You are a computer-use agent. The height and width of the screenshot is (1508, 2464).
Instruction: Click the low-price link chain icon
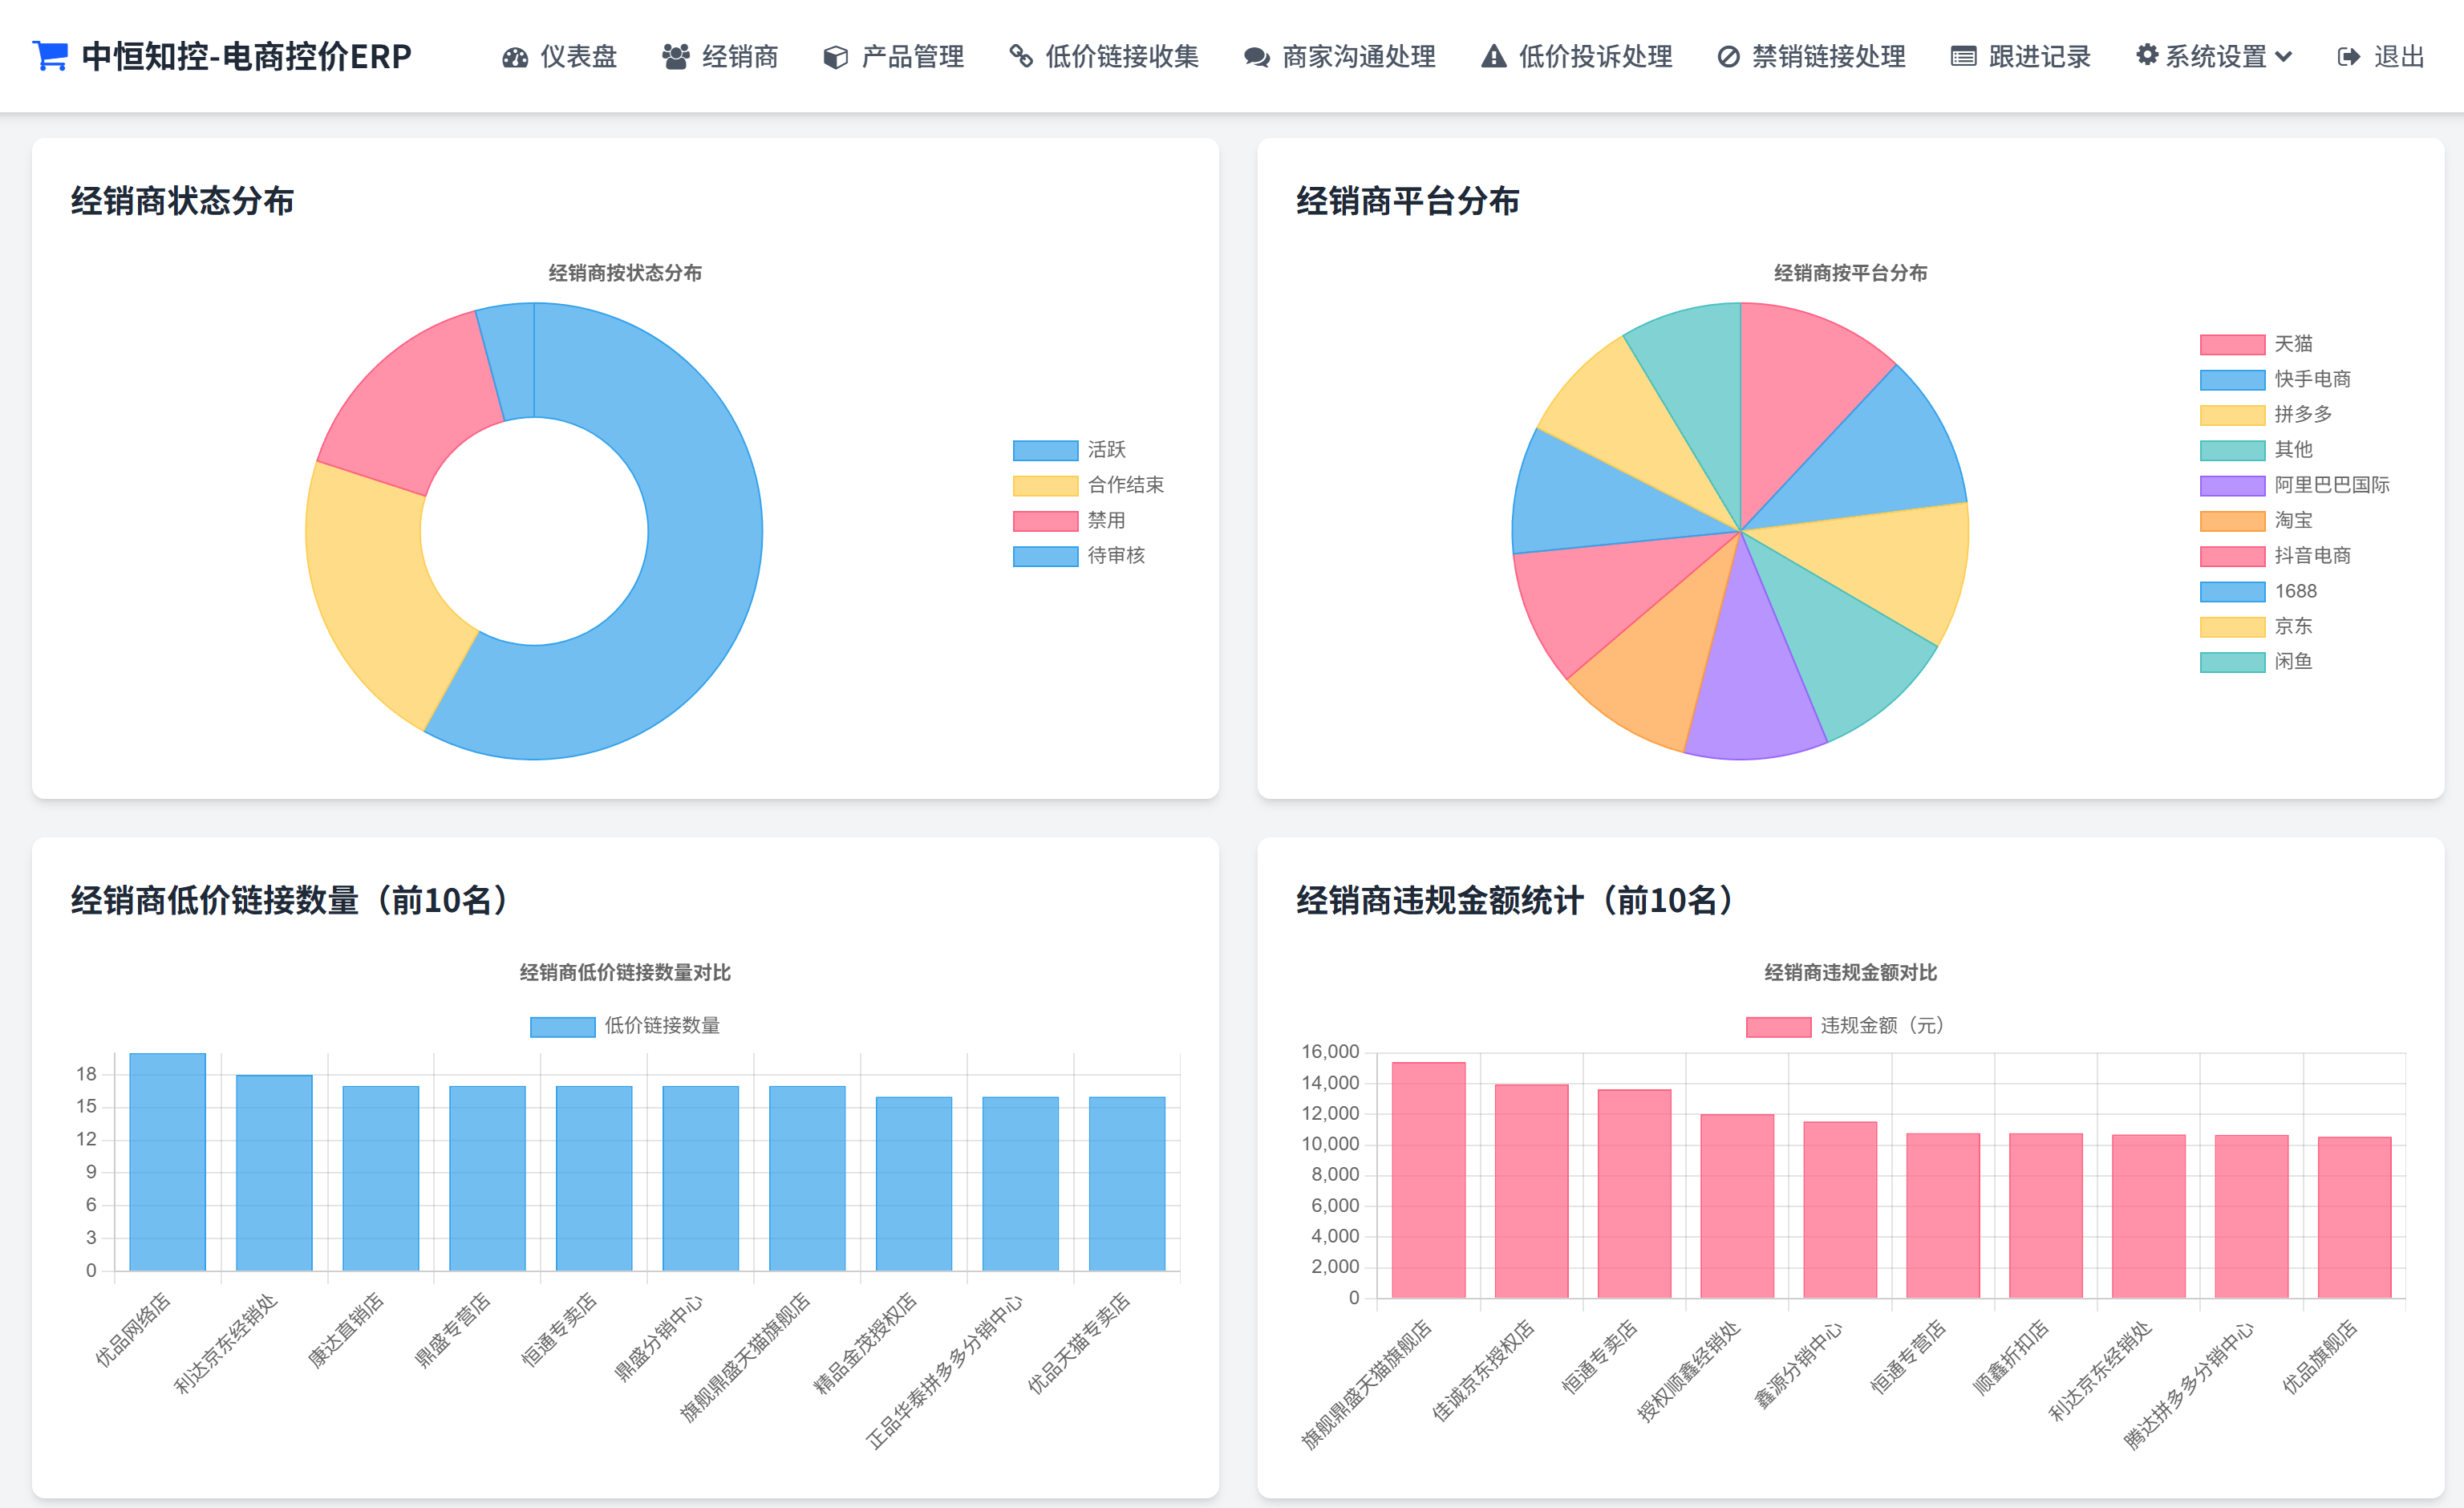click(x=1020, y=56)
